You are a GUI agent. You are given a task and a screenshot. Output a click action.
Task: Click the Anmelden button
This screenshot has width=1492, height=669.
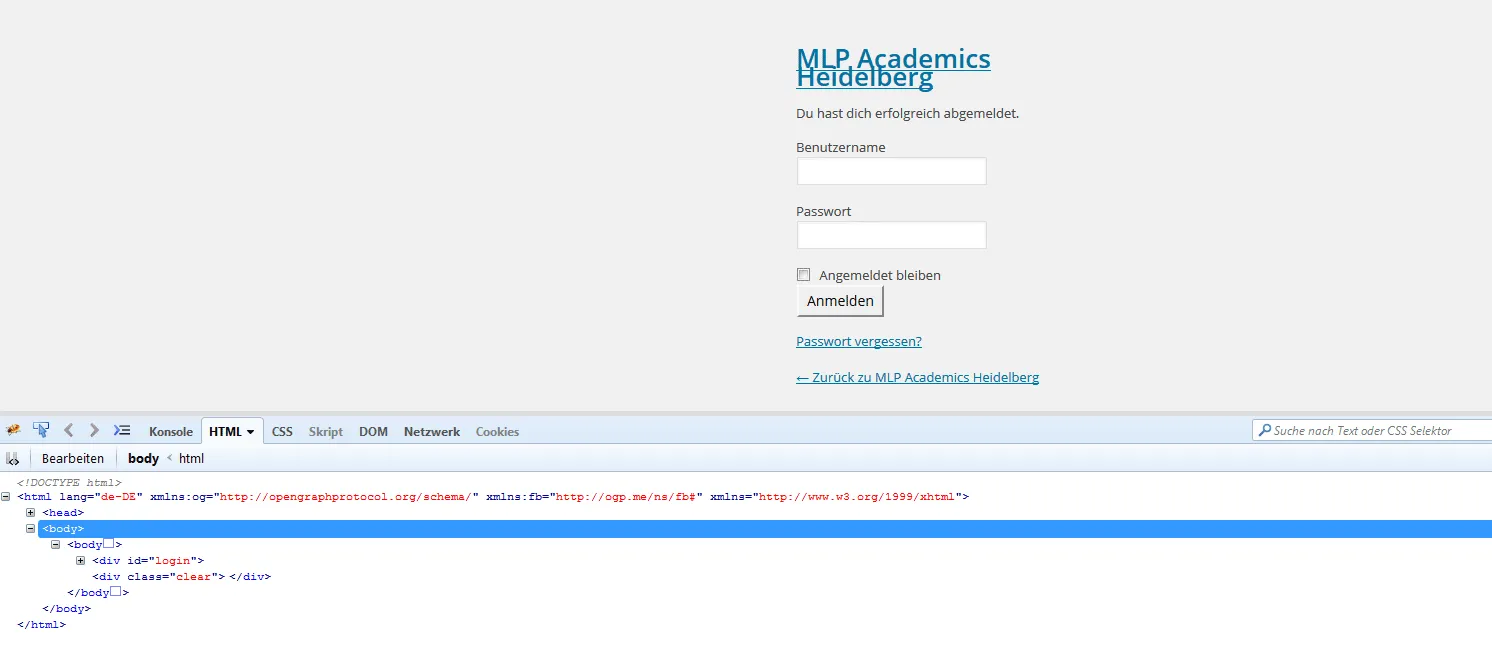point(840,301)
